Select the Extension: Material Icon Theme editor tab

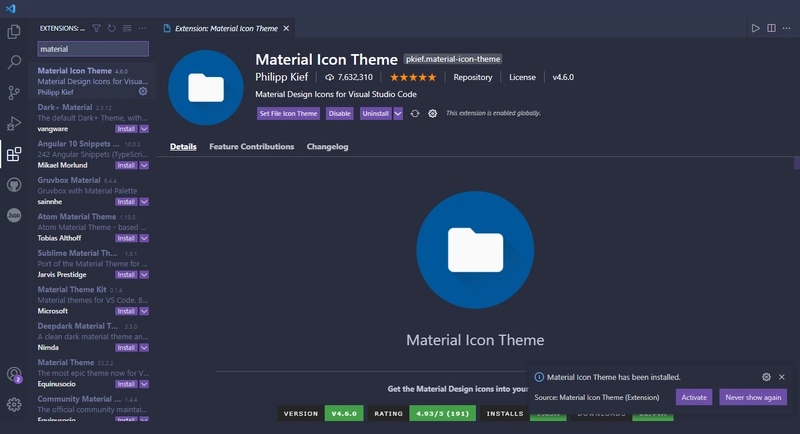226,29
